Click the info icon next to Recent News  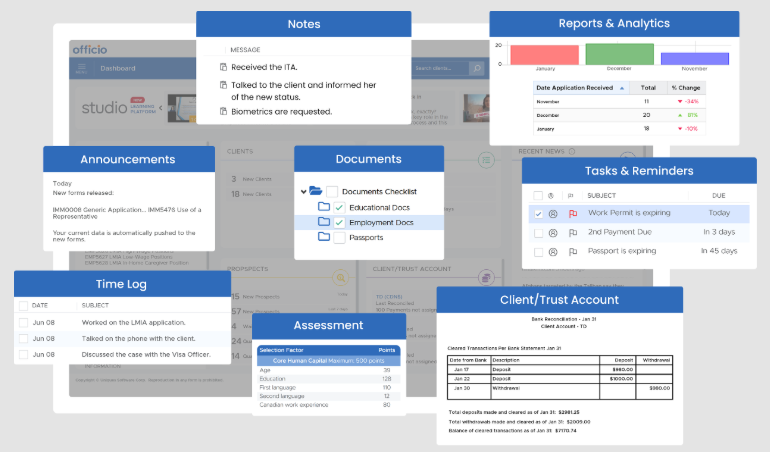coord(572,151)
